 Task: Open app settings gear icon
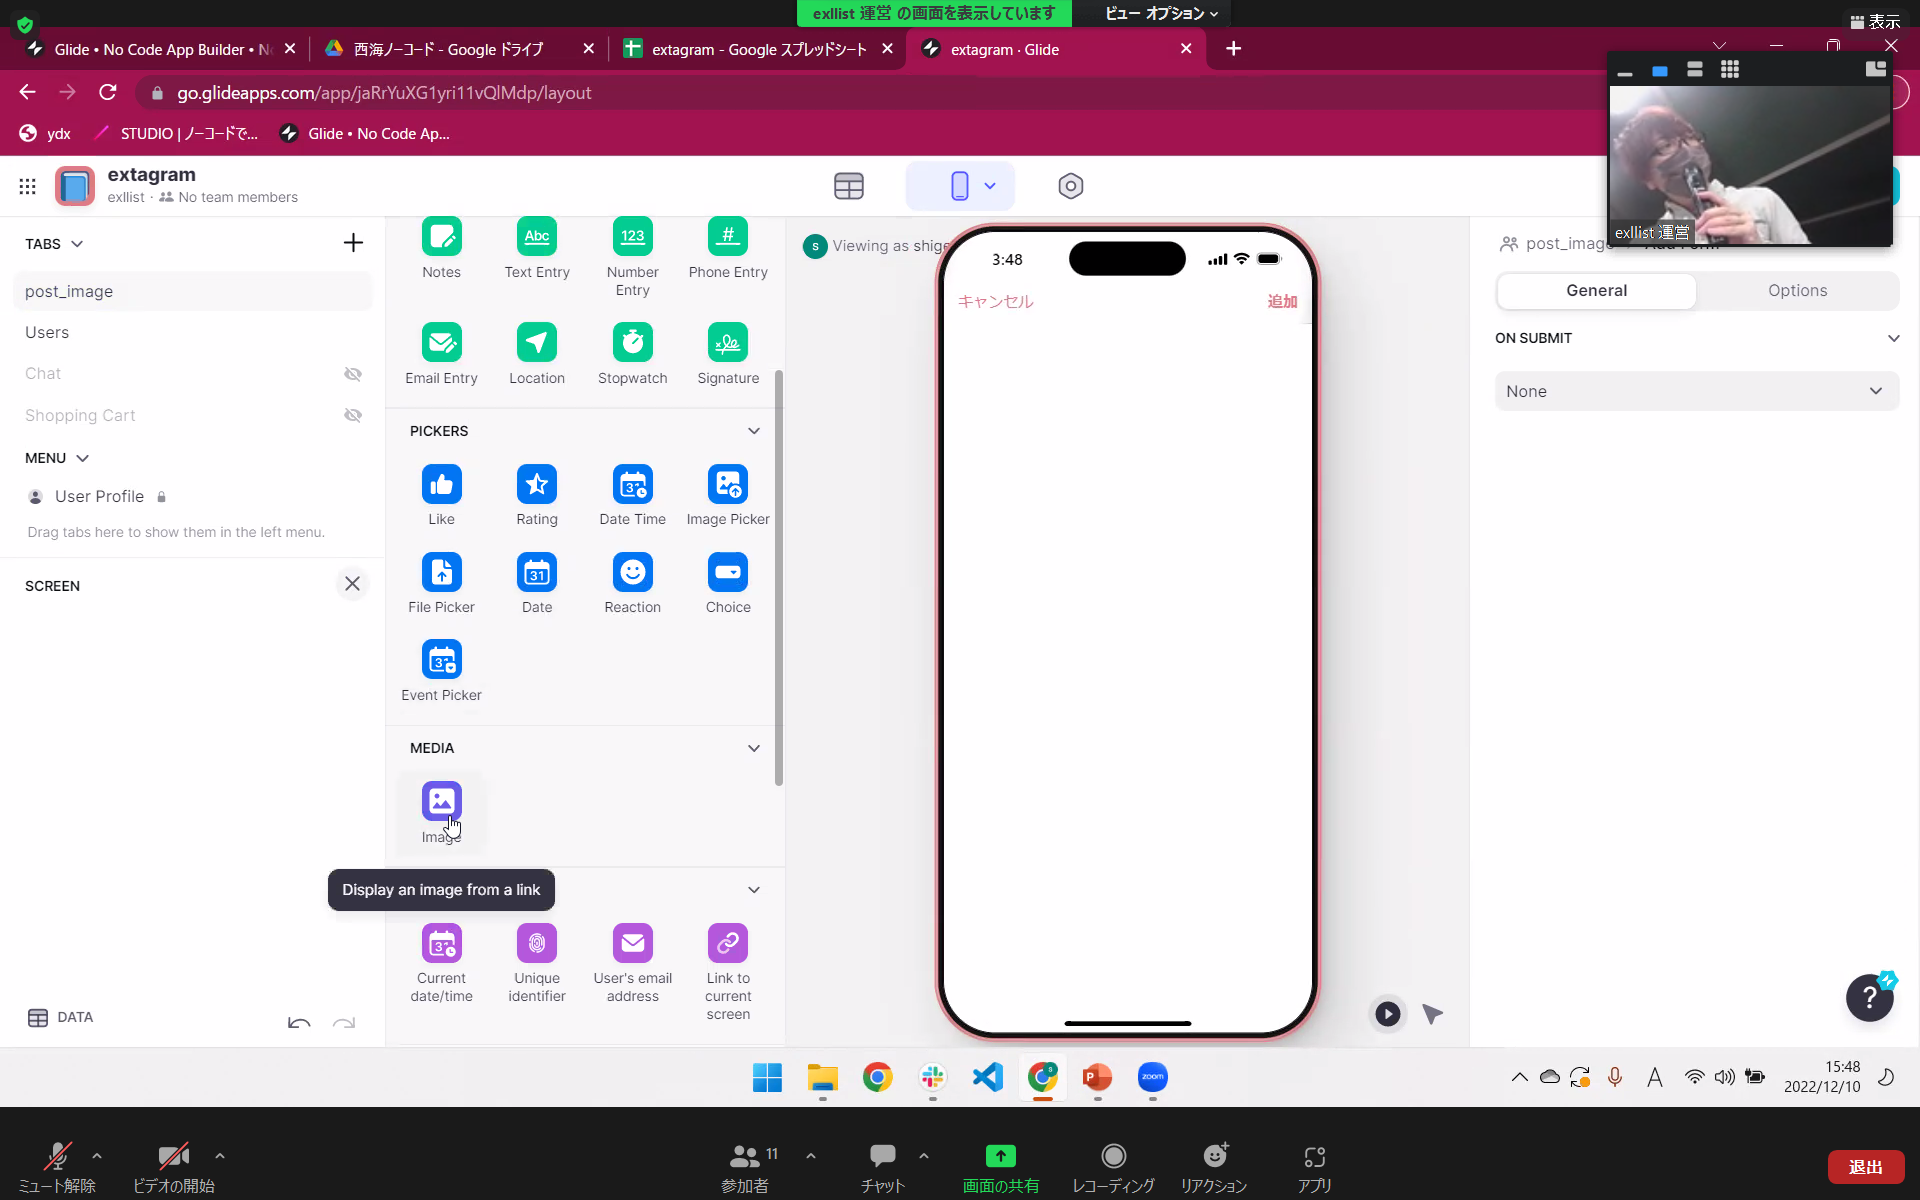coord(1070,186)
